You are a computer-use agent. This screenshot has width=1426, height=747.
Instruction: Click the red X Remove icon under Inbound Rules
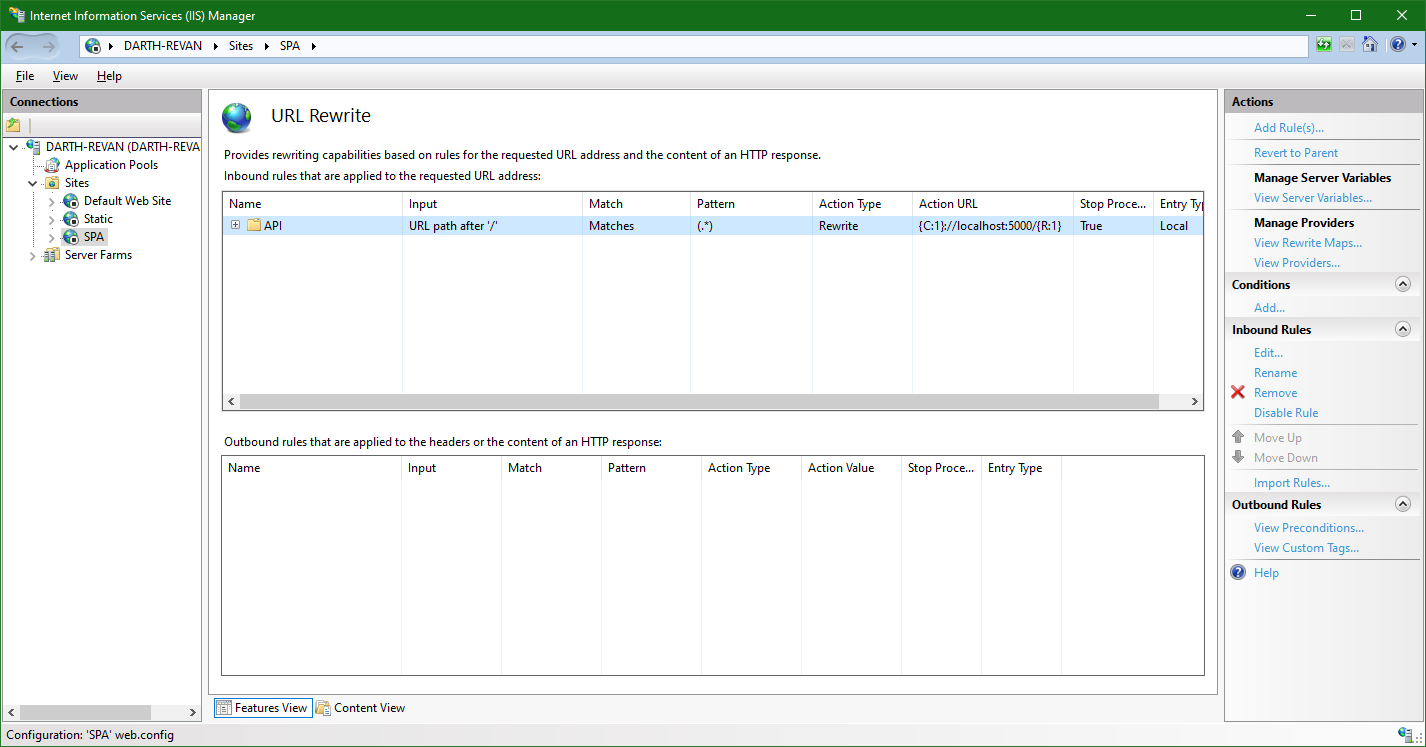coord(1237,392)
